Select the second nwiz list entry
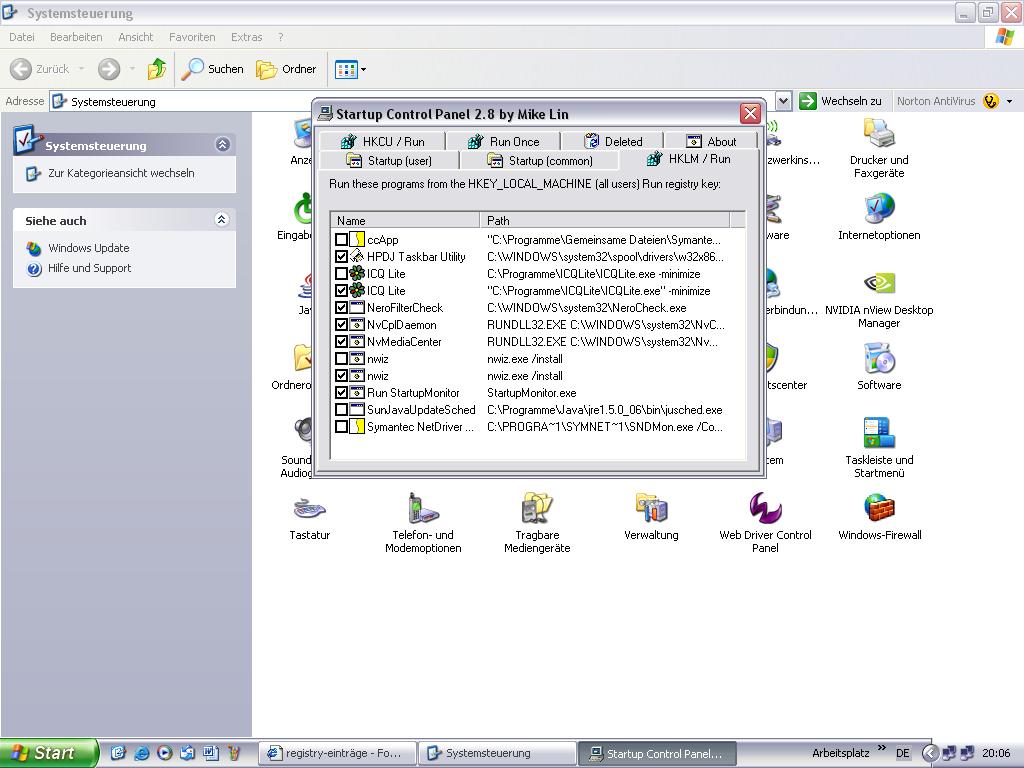Image resolution: width=1024 pixels, height=768 pixels. coord(377,376)
